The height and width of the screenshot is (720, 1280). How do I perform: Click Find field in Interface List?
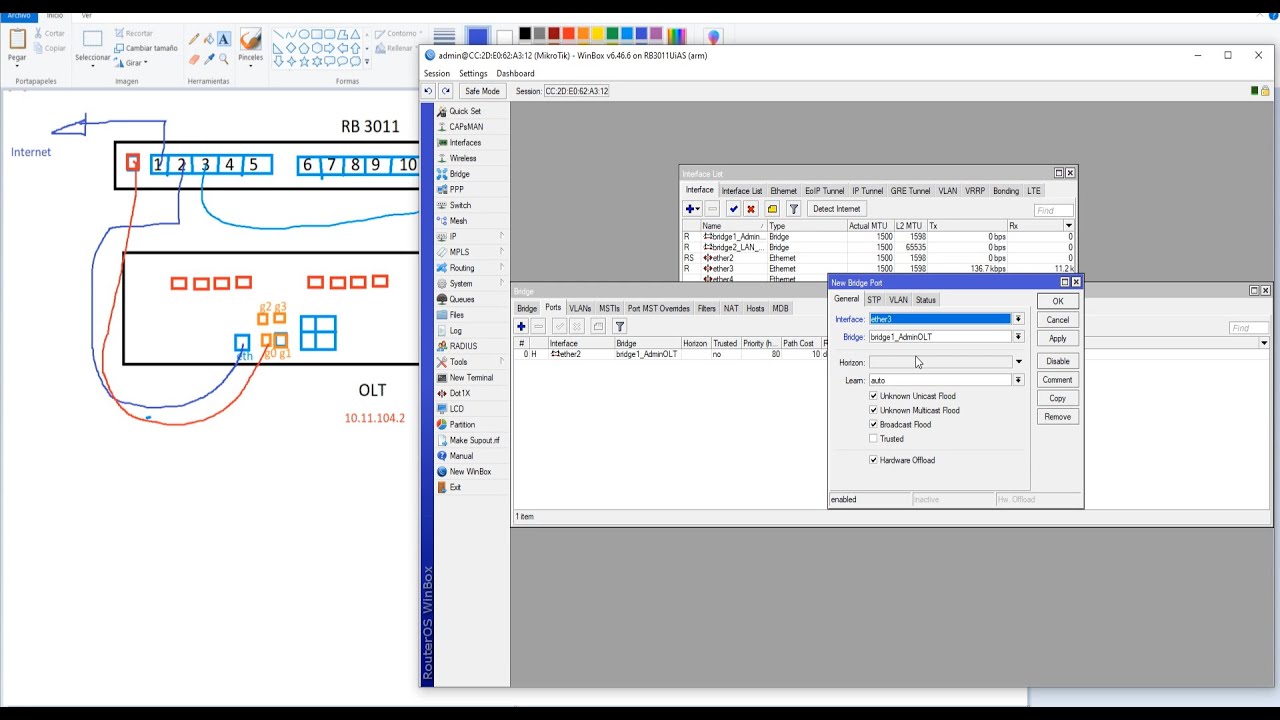(x=1054, y=211)
